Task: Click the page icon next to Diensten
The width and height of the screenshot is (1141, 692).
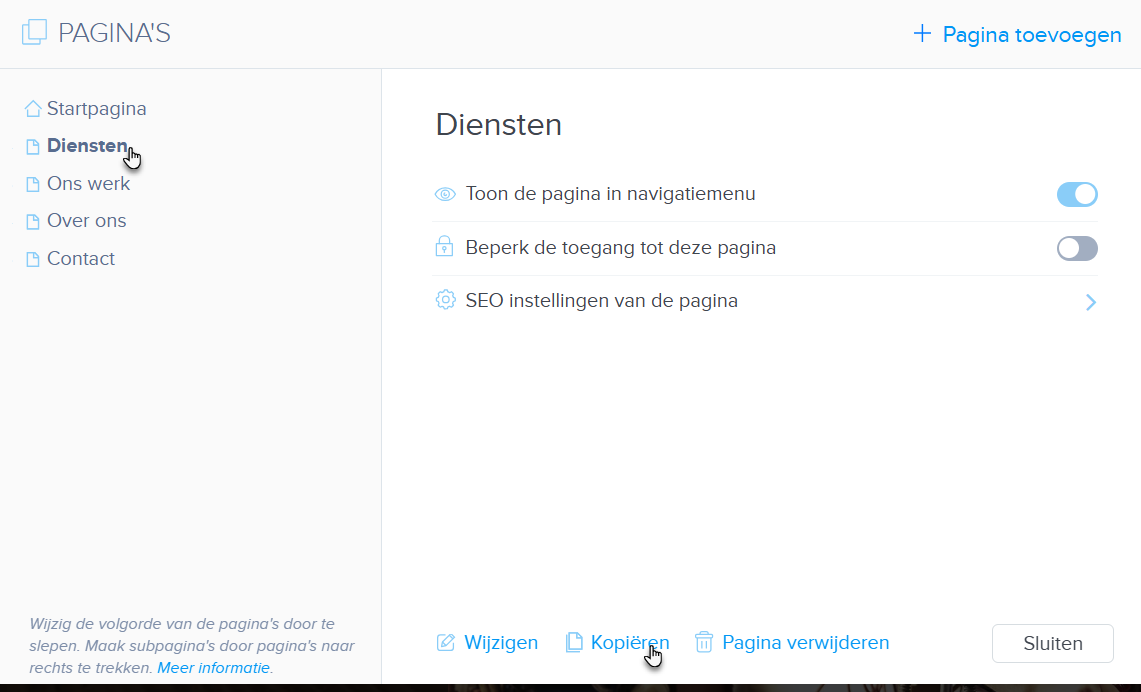Action: (x=33, y=147)
